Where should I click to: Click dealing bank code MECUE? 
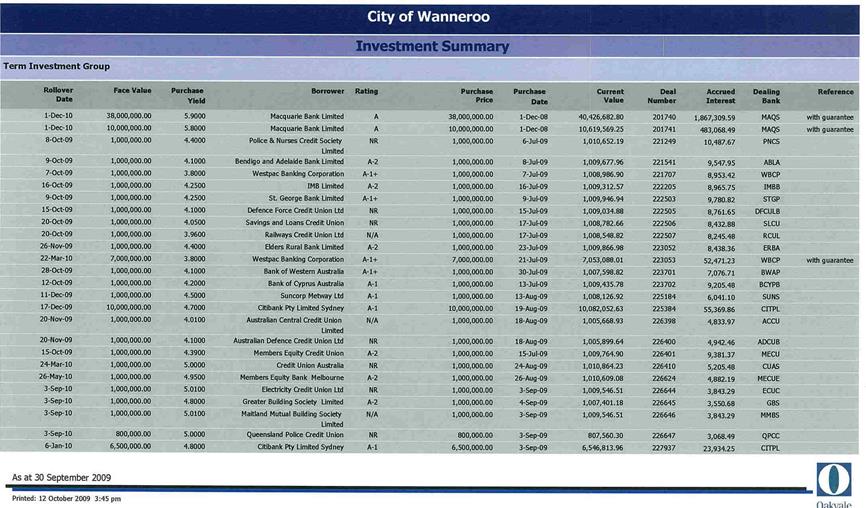click(x=768, y=378)
